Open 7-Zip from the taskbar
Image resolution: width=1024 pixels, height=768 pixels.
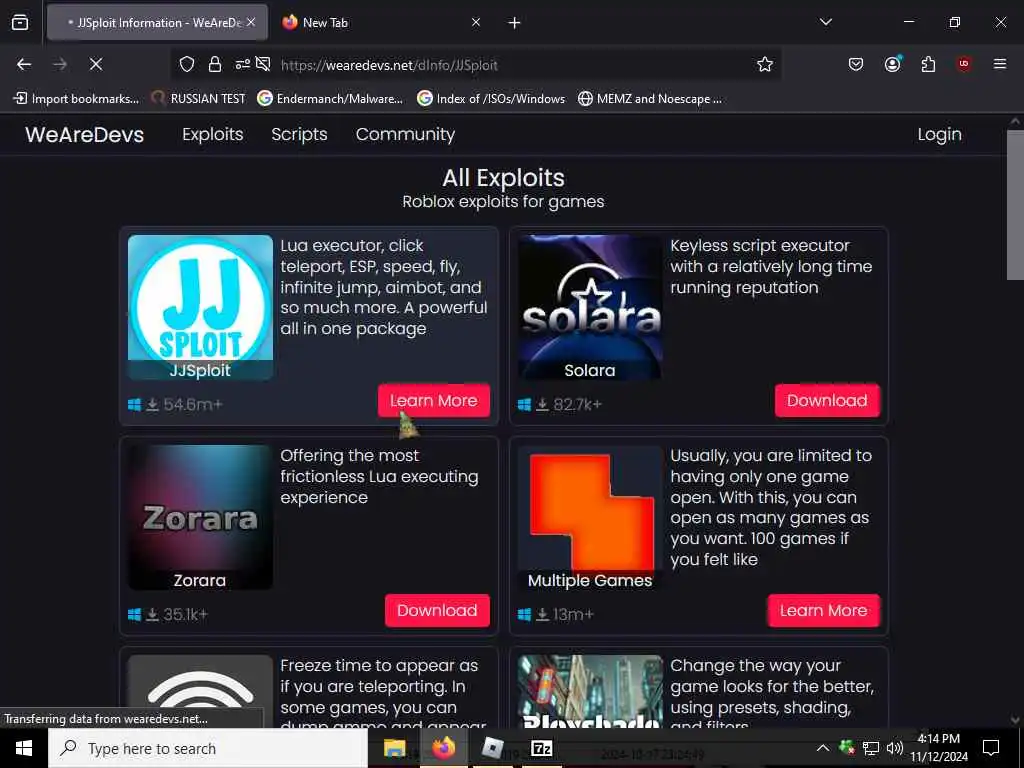coord(541,748)
